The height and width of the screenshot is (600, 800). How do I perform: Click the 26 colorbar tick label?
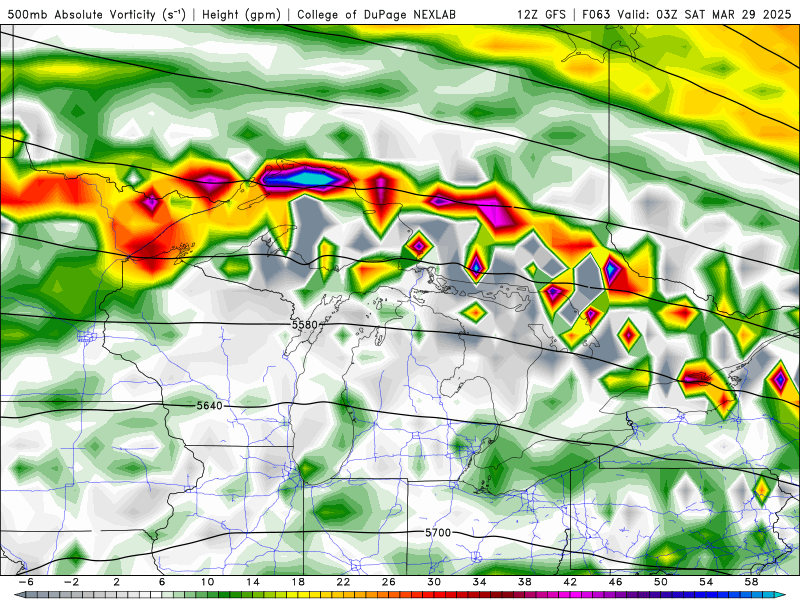389,582
